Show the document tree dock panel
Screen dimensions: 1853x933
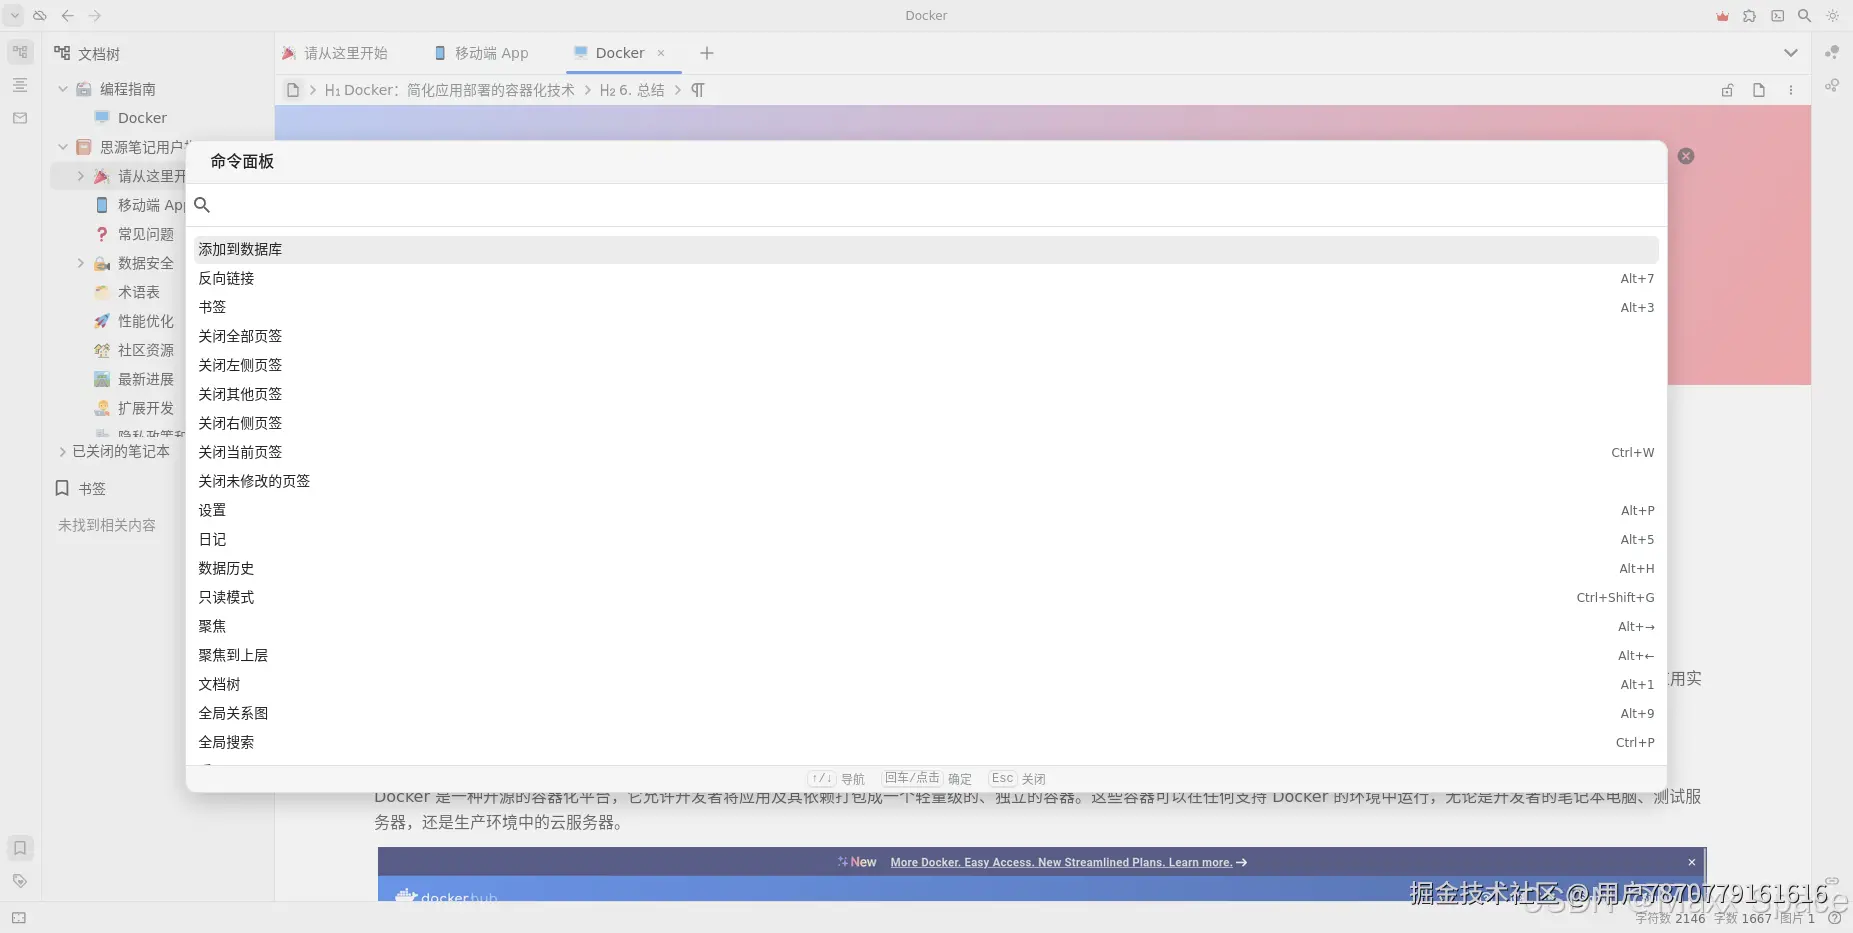click(20, 52)
